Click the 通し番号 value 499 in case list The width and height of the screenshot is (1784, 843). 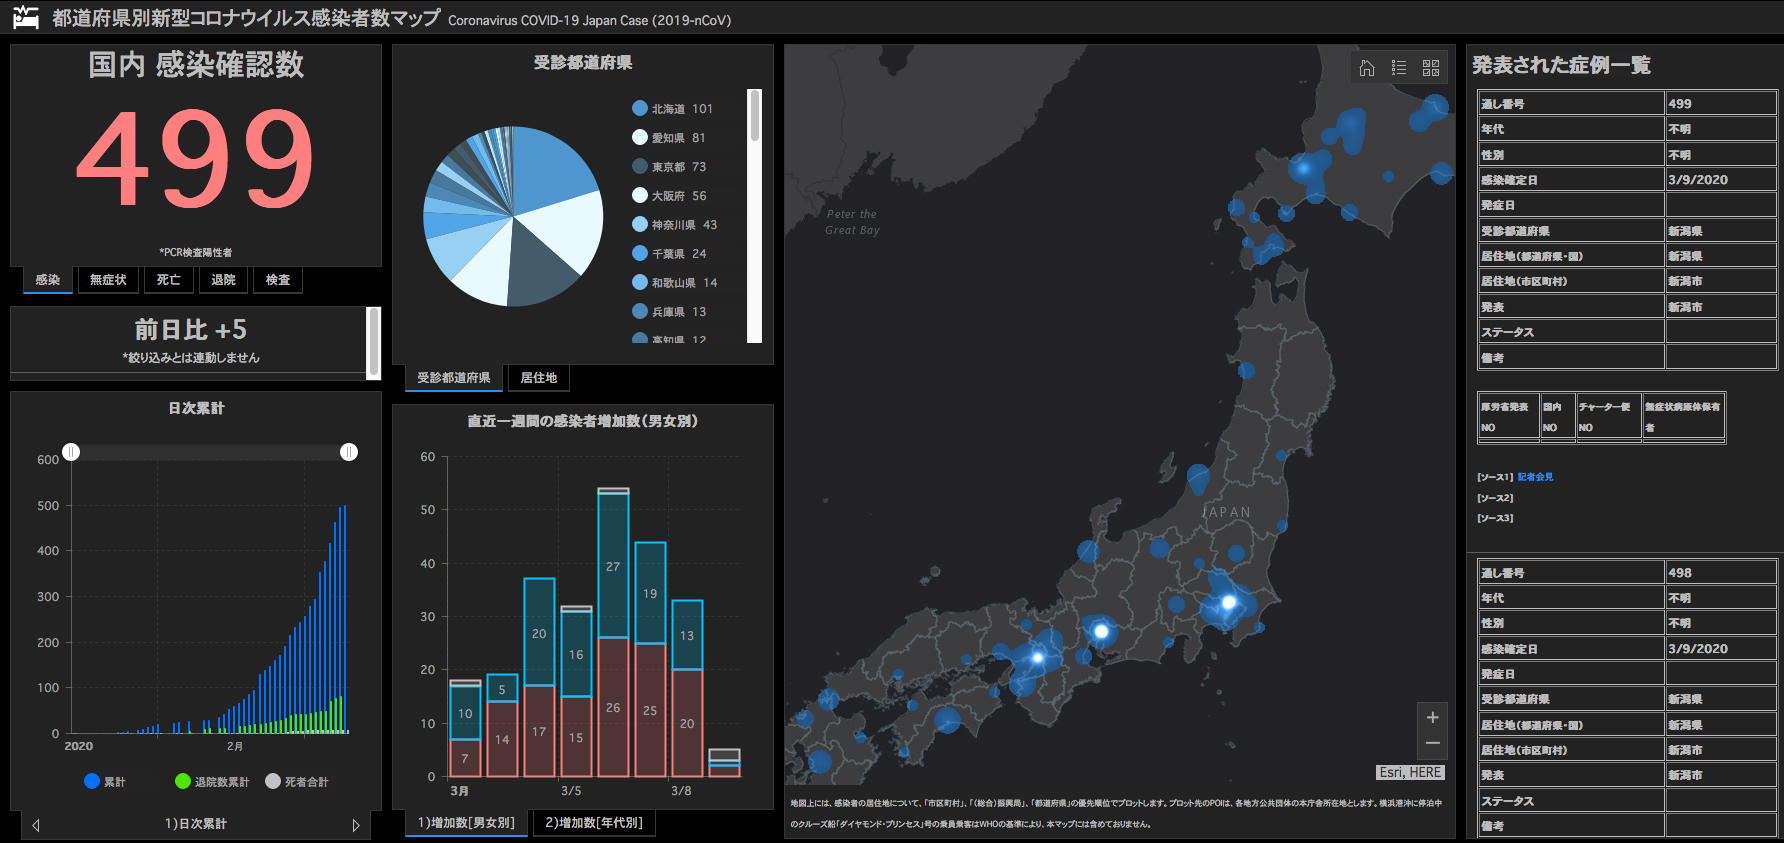[x=1720, y=103]
